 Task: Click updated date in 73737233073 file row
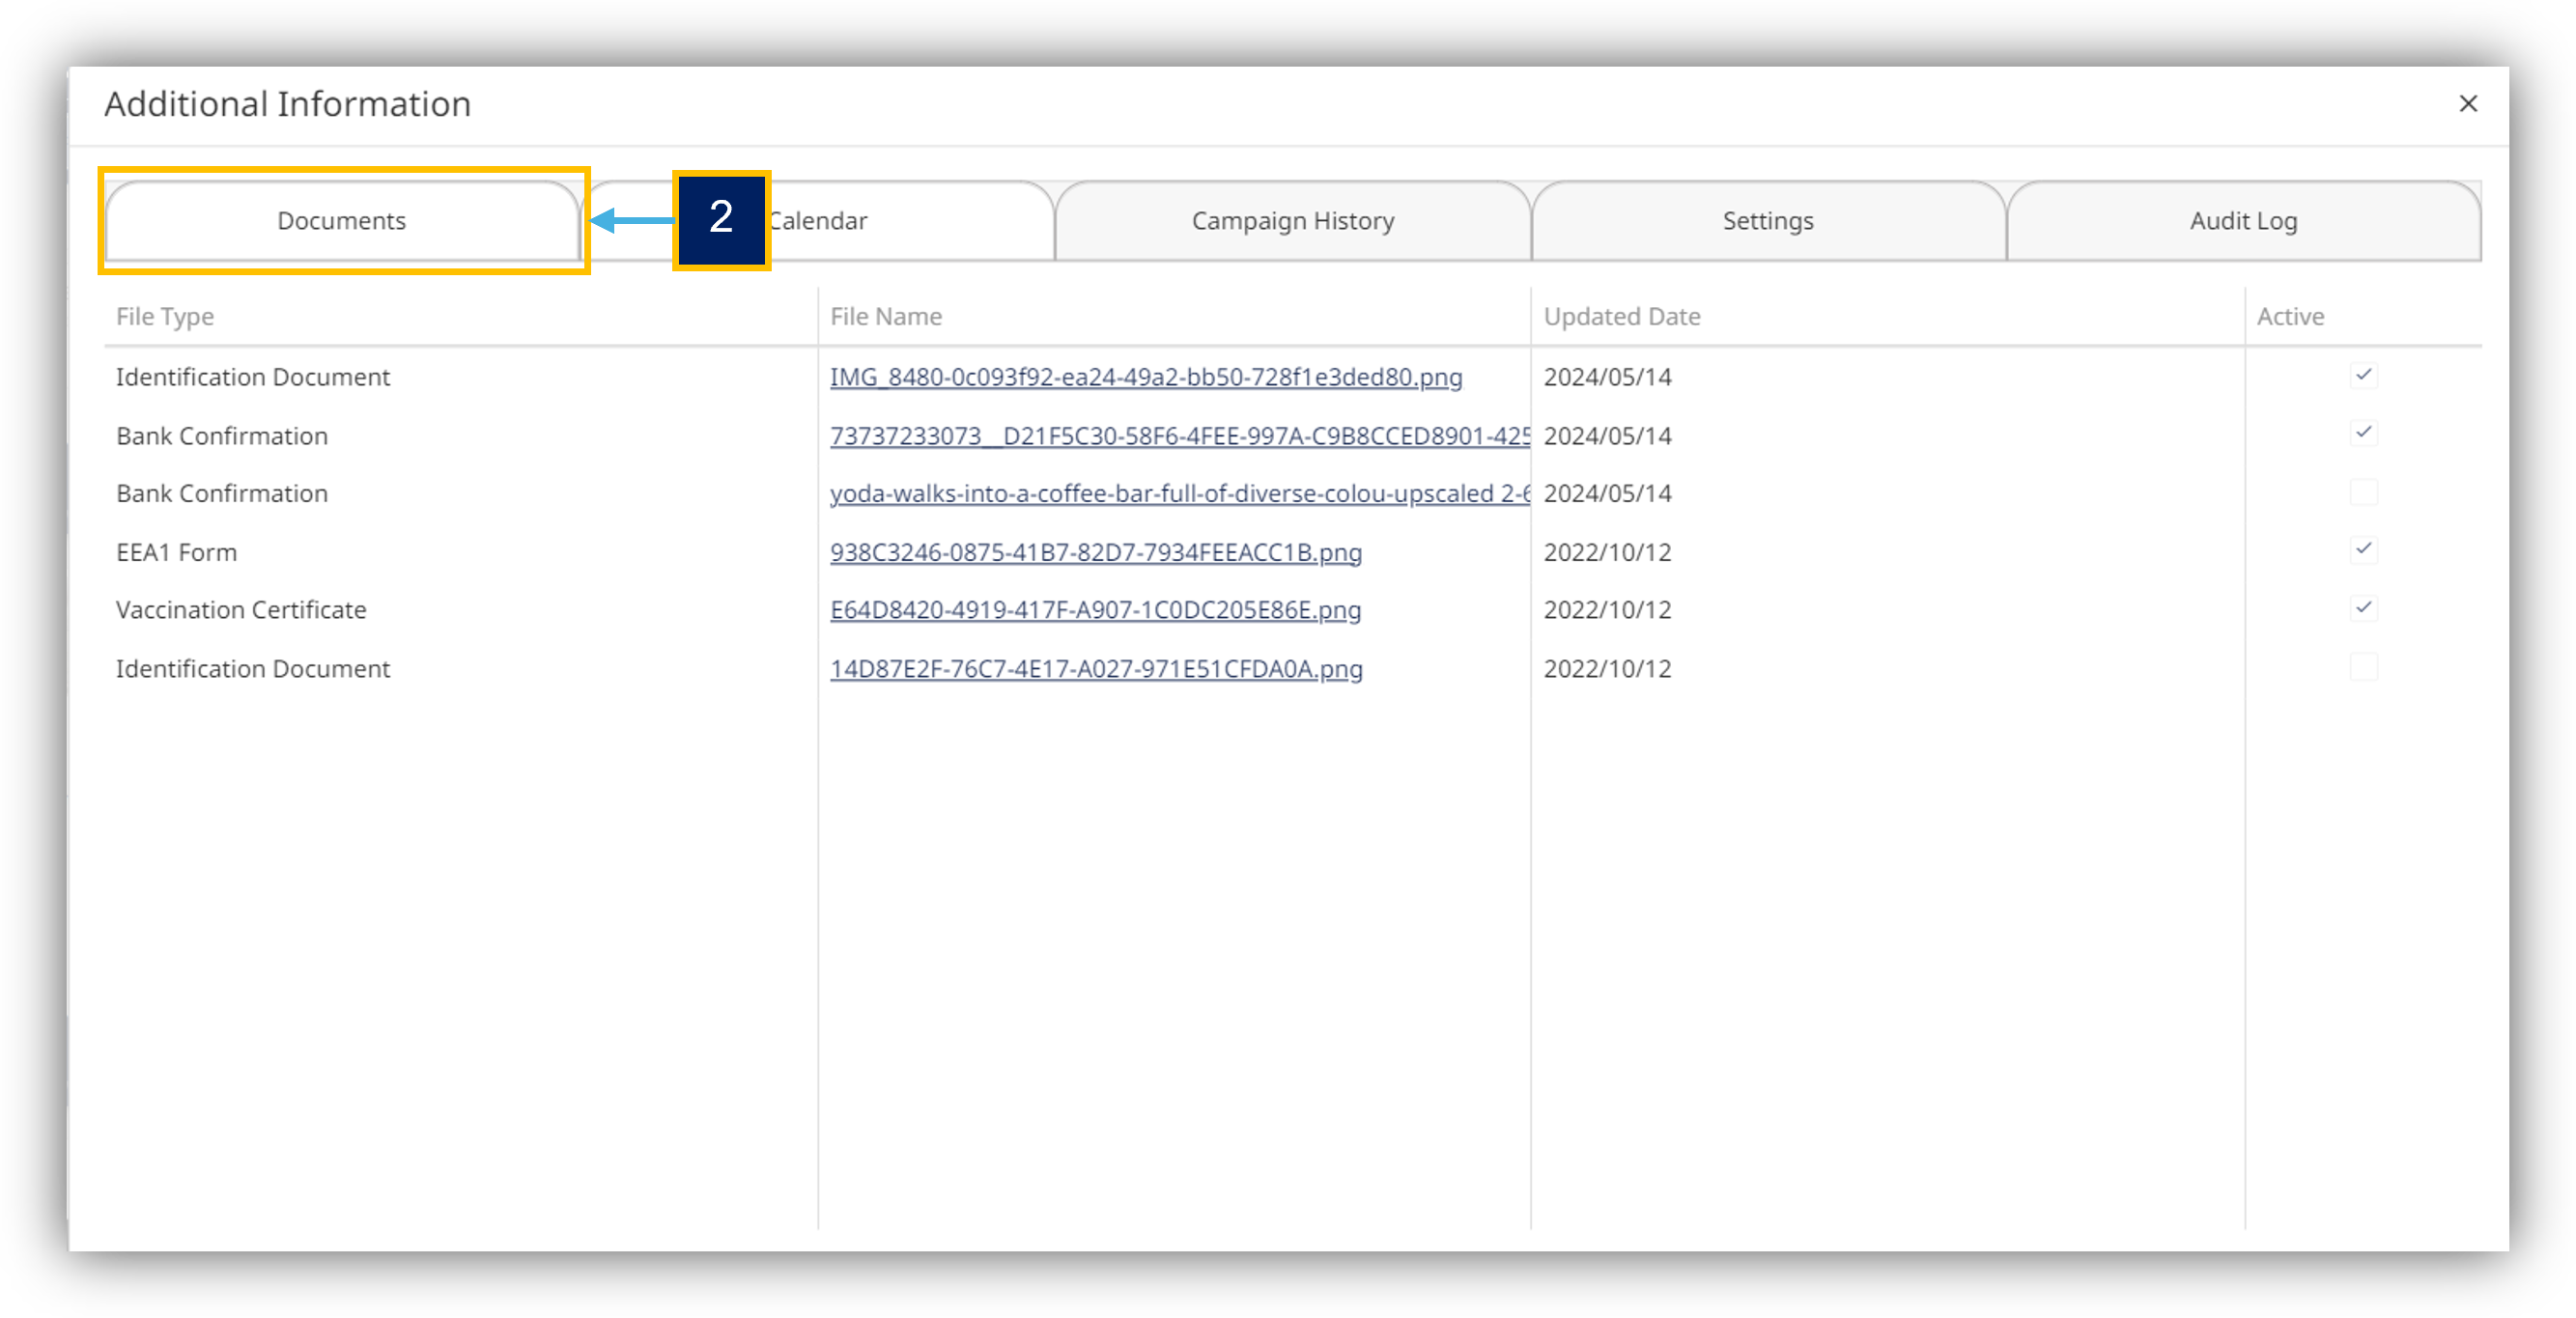pos(1607,436)
